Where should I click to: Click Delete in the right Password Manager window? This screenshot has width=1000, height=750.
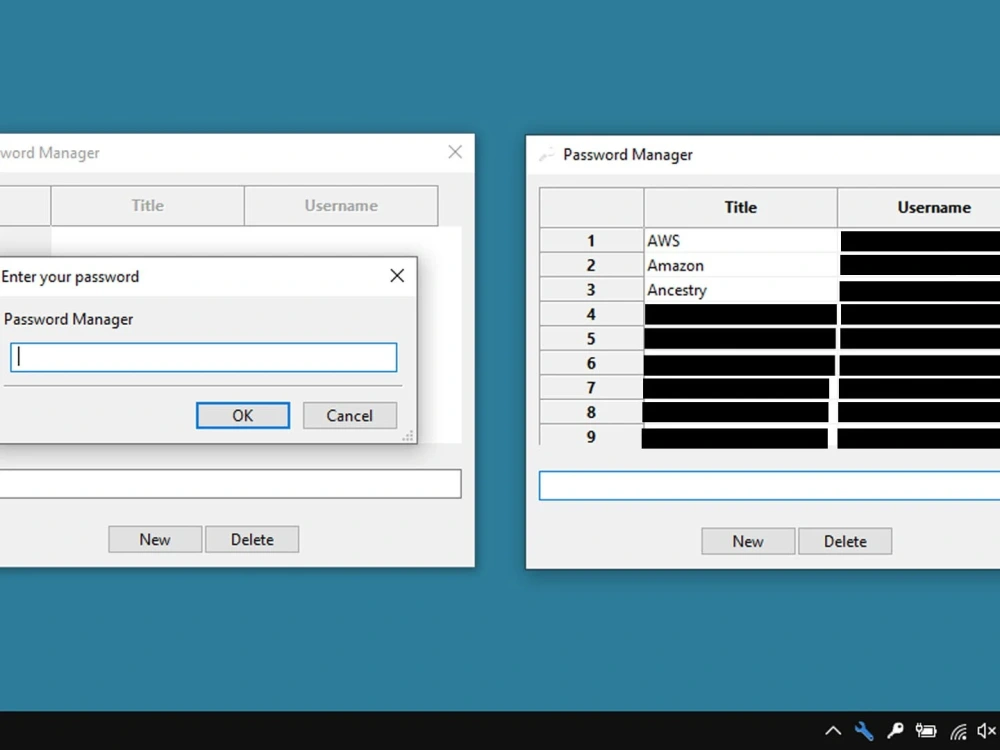845,541
